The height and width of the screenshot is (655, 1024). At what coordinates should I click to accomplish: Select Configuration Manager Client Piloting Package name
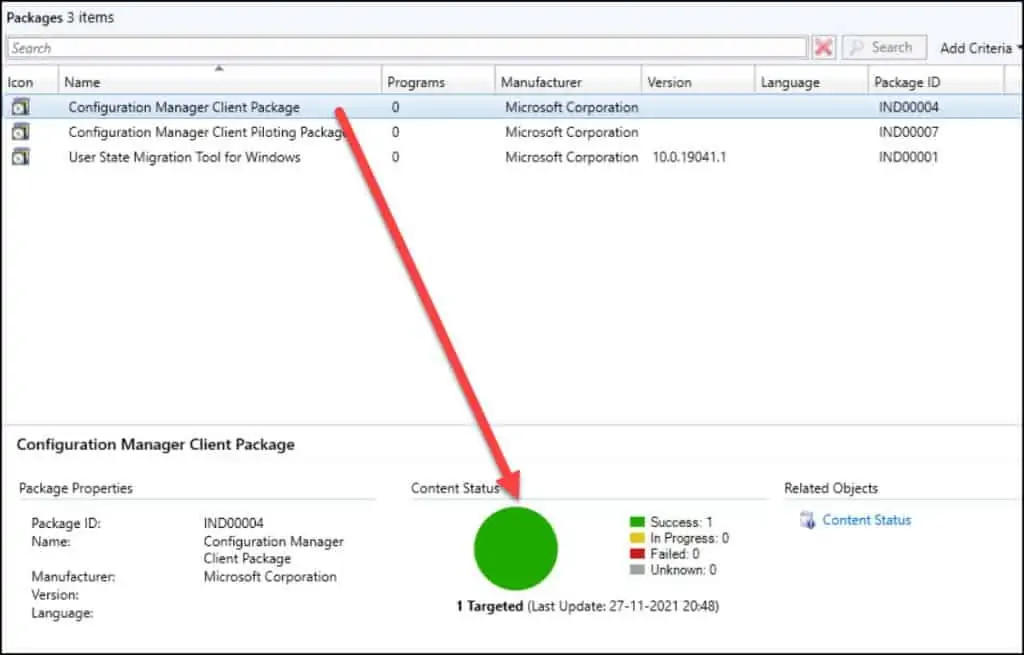208,132
